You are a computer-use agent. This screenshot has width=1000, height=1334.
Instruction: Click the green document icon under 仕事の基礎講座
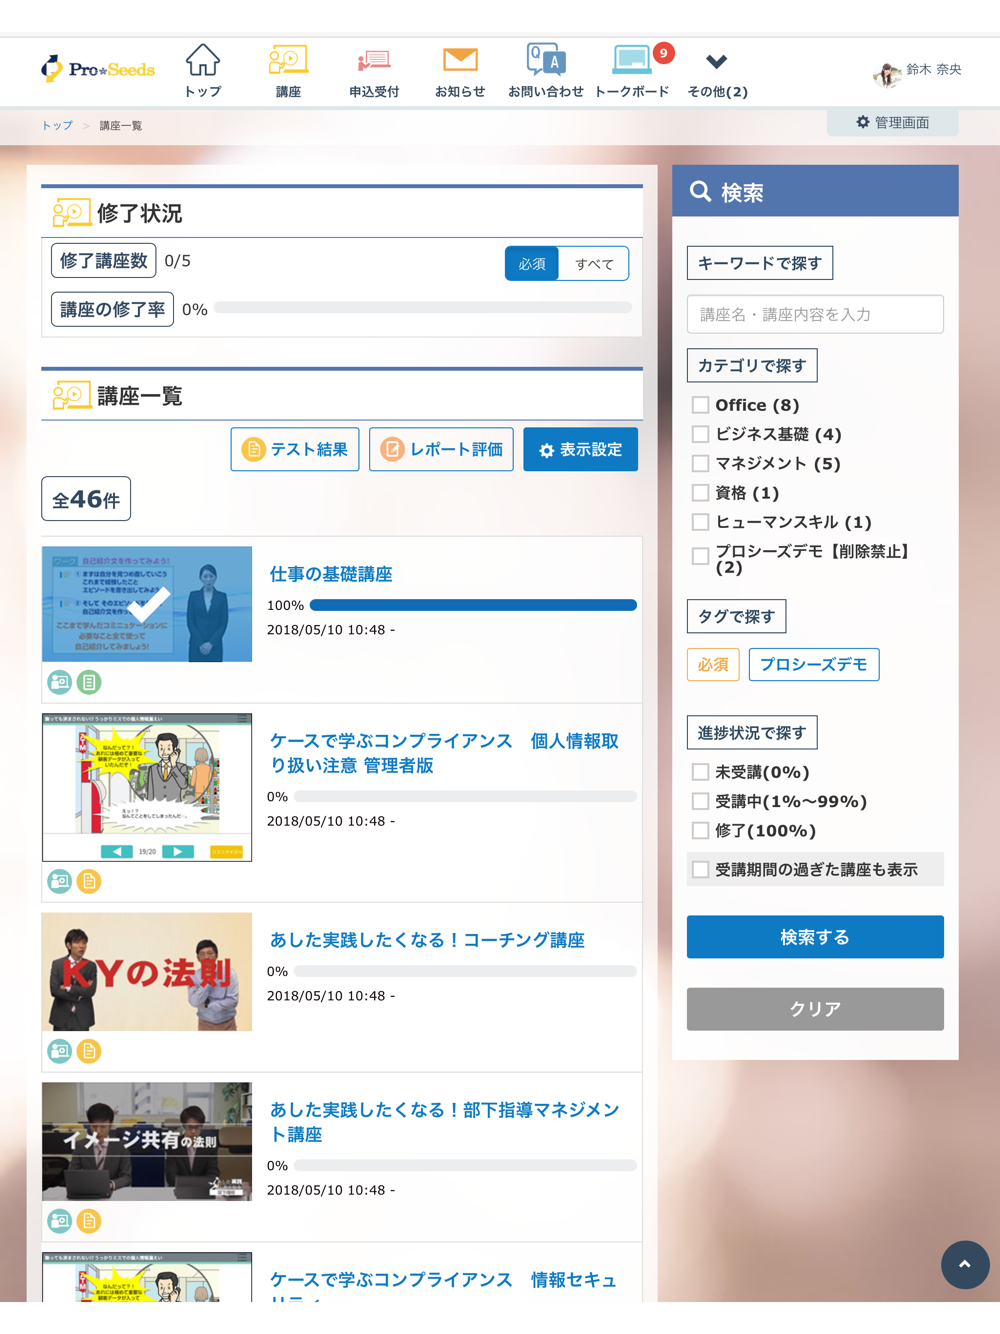pos(89,682)
